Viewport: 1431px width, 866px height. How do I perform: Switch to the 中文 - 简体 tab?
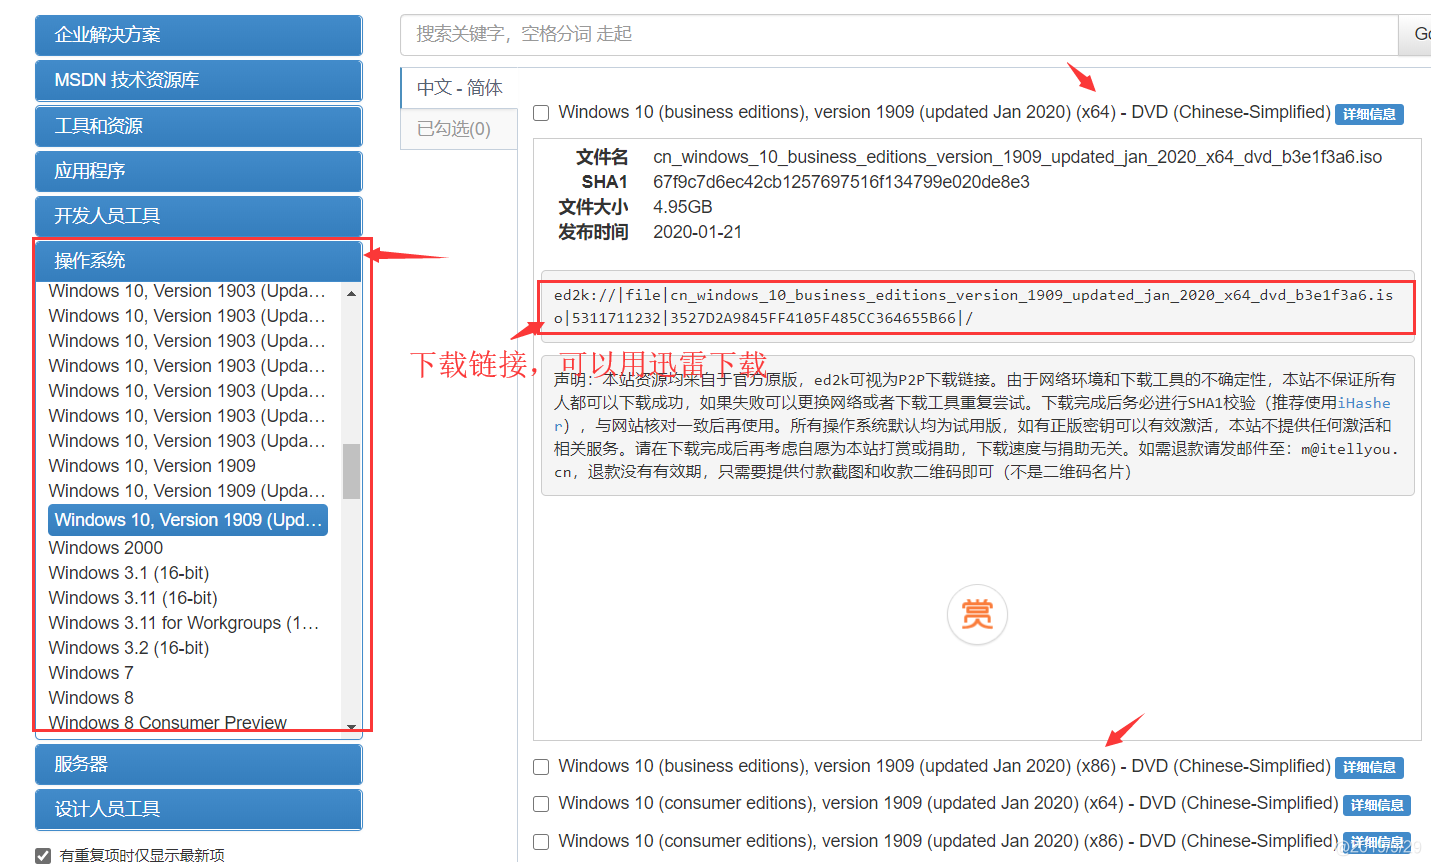(459, 88)
